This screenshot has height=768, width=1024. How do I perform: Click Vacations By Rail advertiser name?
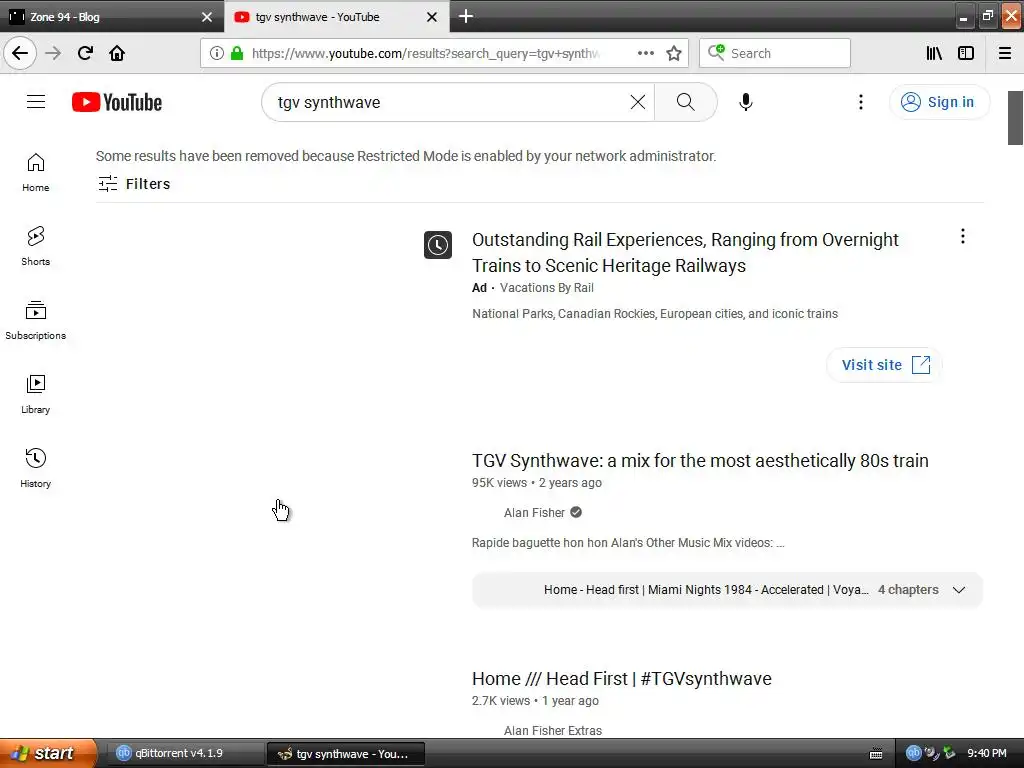tap(547, 288)
